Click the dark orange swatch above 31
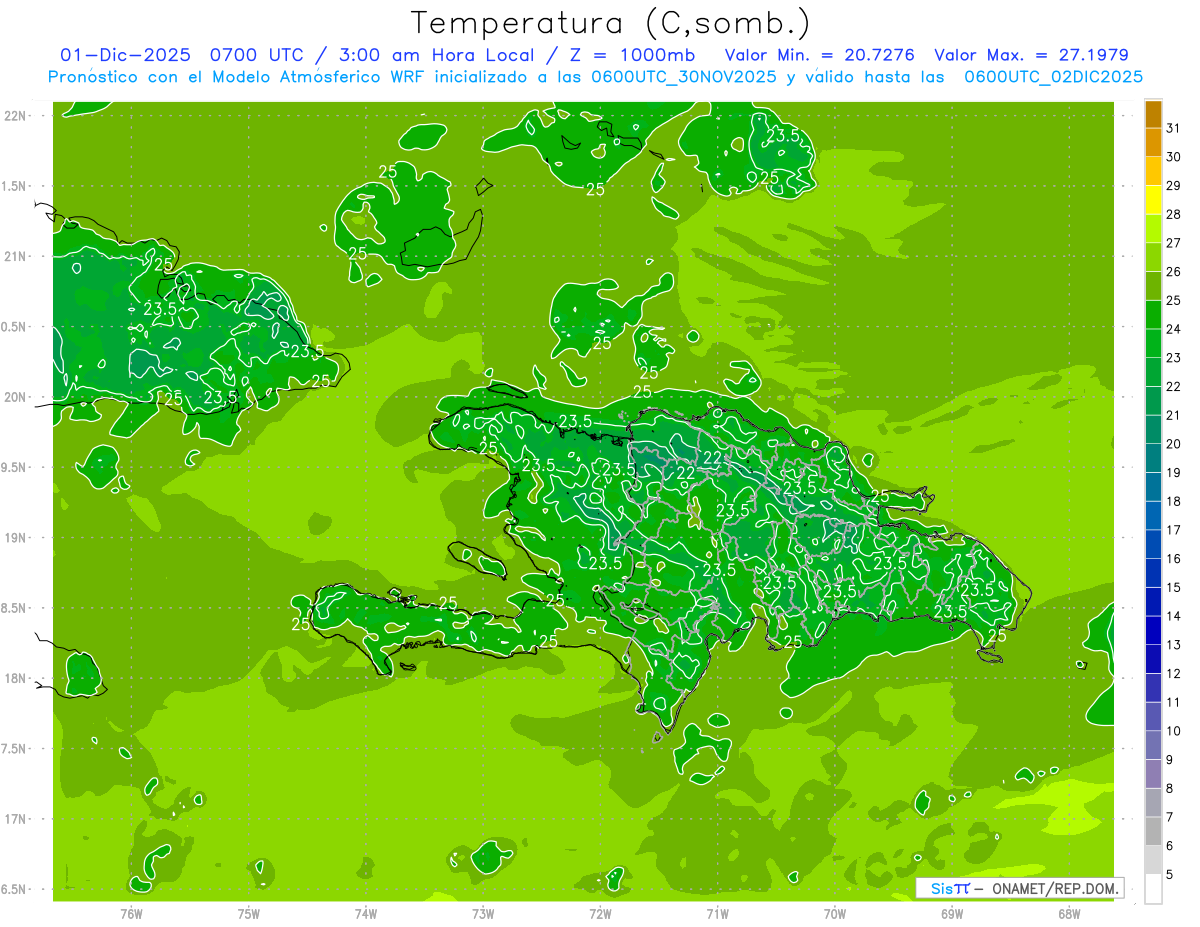 coord(1153,114)
